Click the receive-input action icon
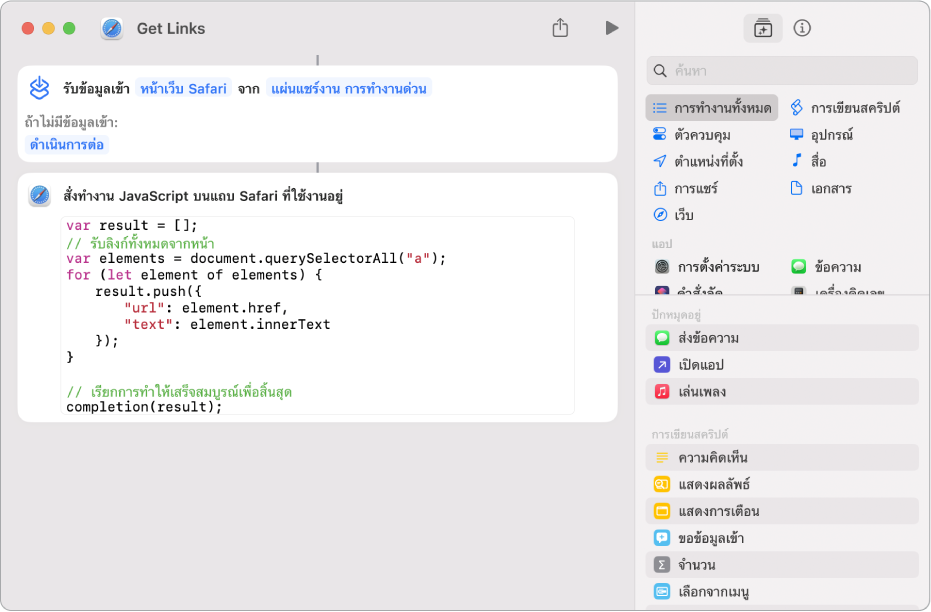The height and width of the screenshot is (612, 931). tap(39, 88)
